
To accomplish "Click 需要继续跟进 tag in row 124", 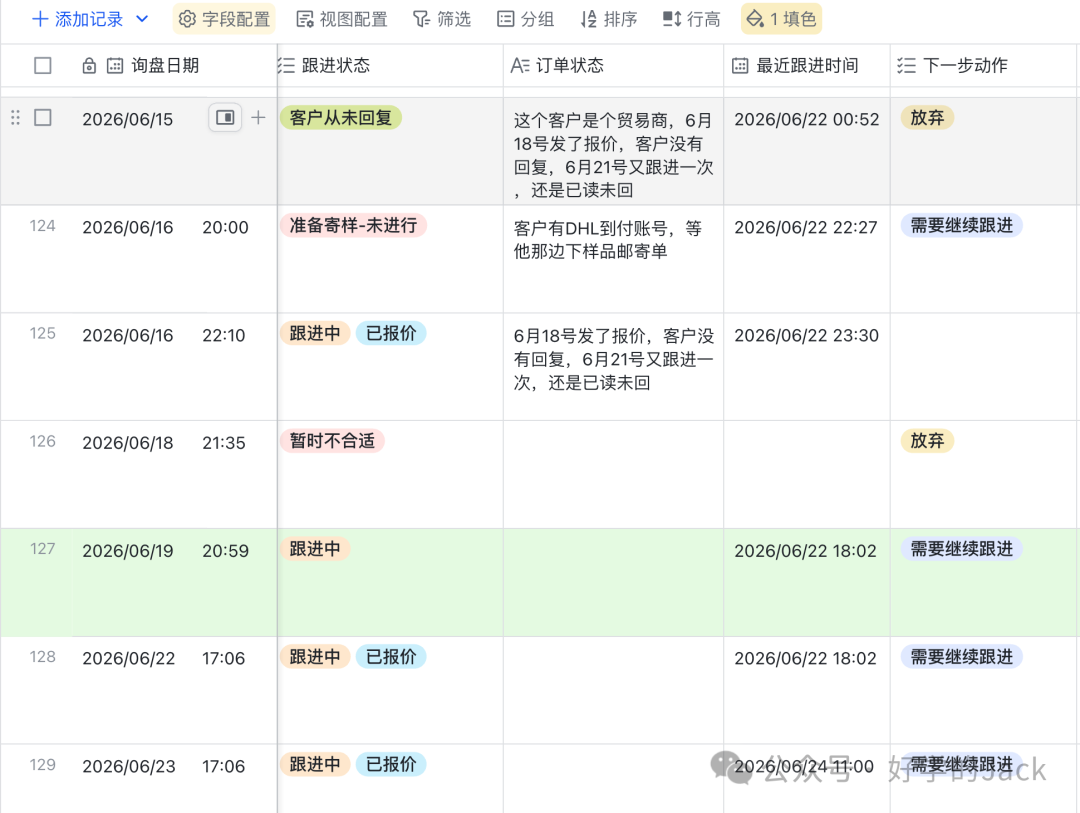I will click(x=962, y=225).
